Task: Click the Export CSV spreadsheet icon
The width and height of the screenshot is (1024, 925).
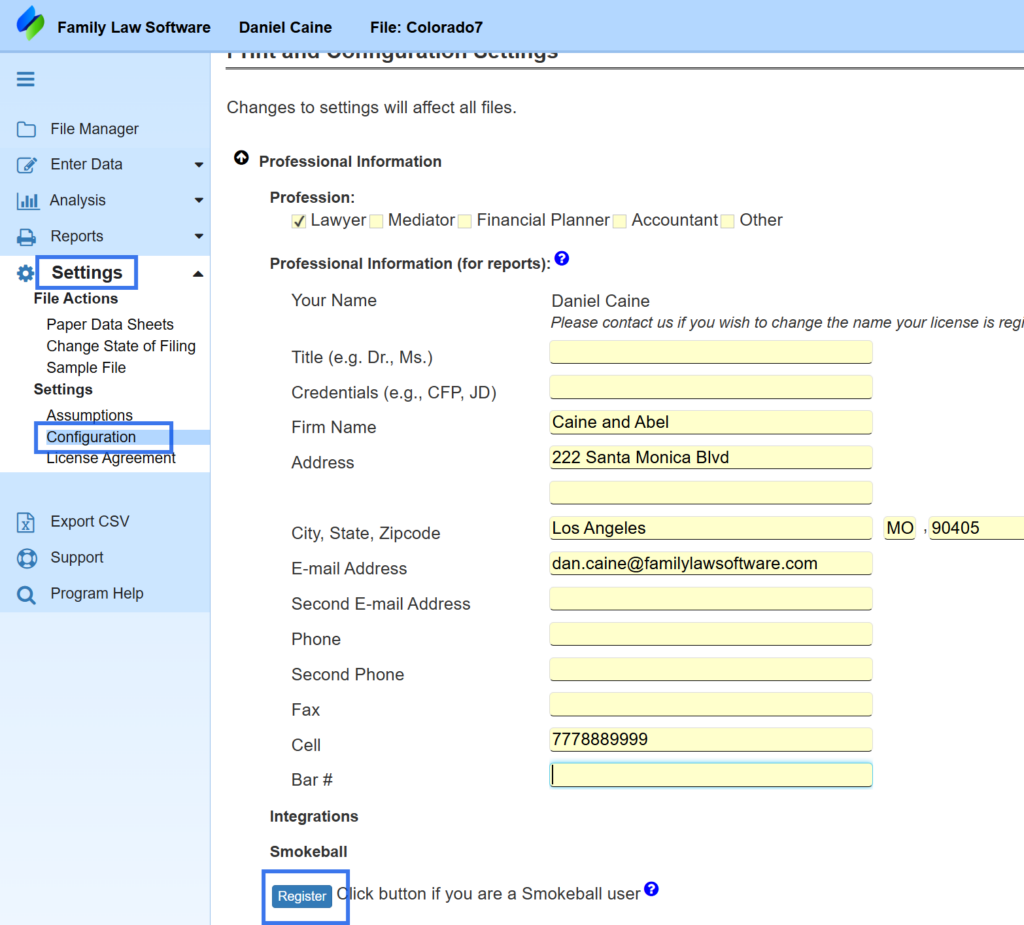Action: tap(27, 522)
